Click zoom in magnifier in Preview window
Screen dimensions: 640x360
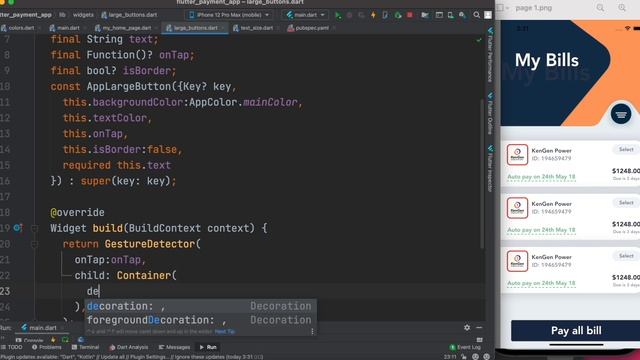[622, 8]
